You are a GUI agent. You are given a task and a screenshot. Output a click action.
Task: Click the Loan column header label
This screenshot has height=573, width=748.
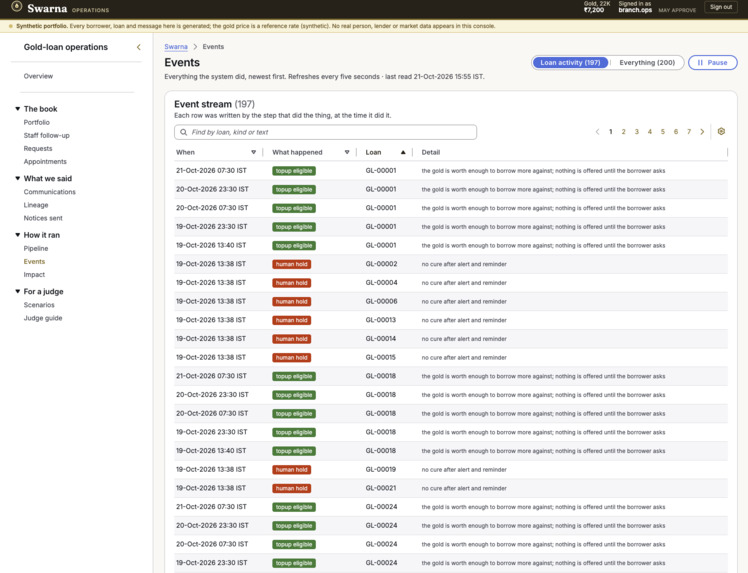click(374, 152)
